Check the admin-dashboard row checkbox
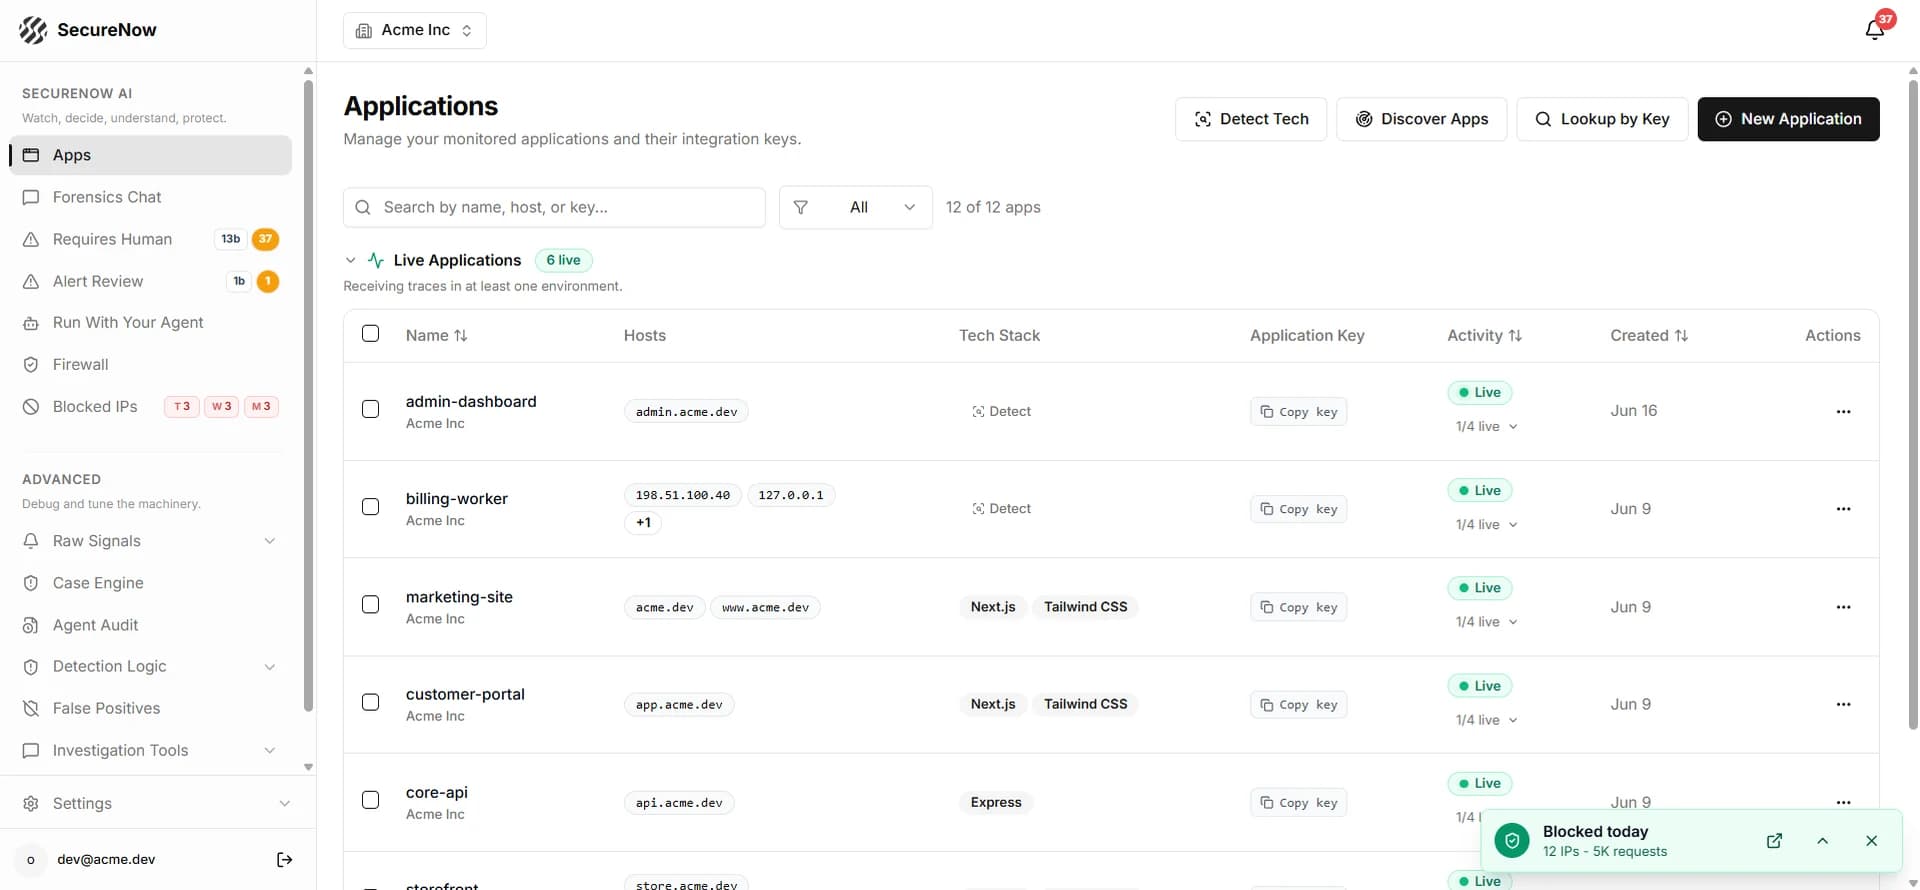Image resolution: width=1920 pixels, height=890 pixels. point(370,409)
